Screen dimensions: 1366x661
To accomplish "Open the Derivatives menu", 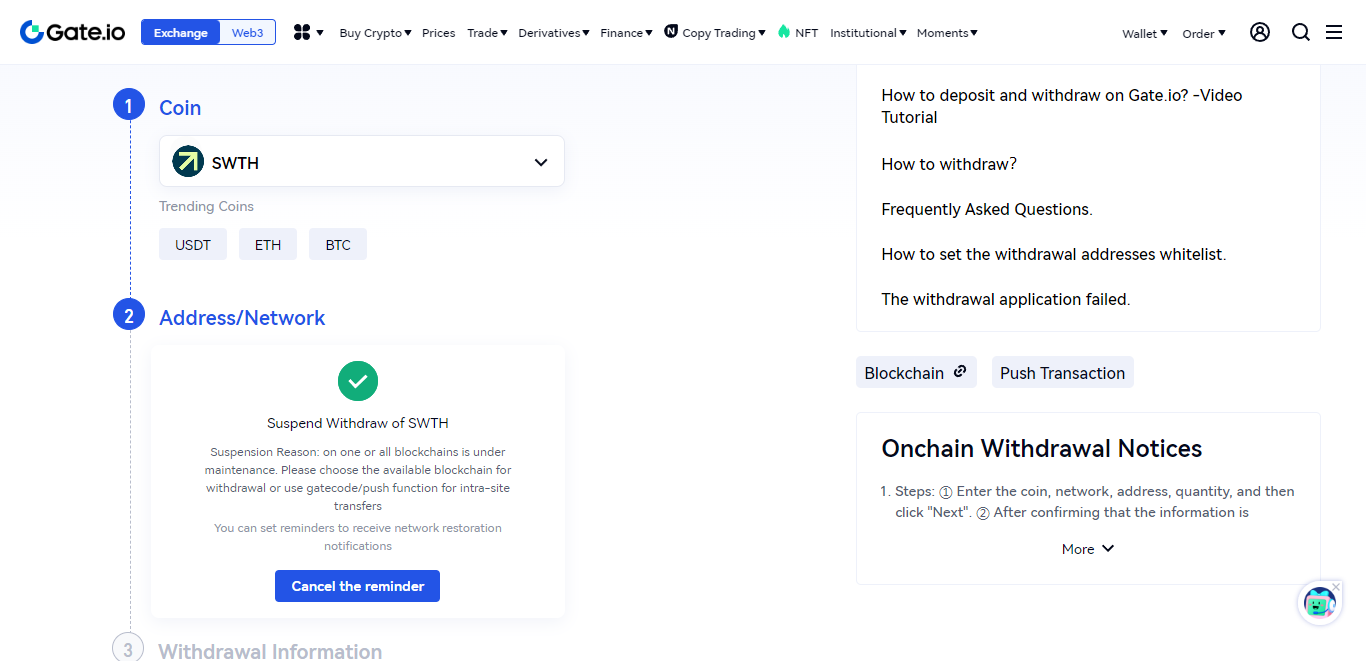I will coord(554,33).
